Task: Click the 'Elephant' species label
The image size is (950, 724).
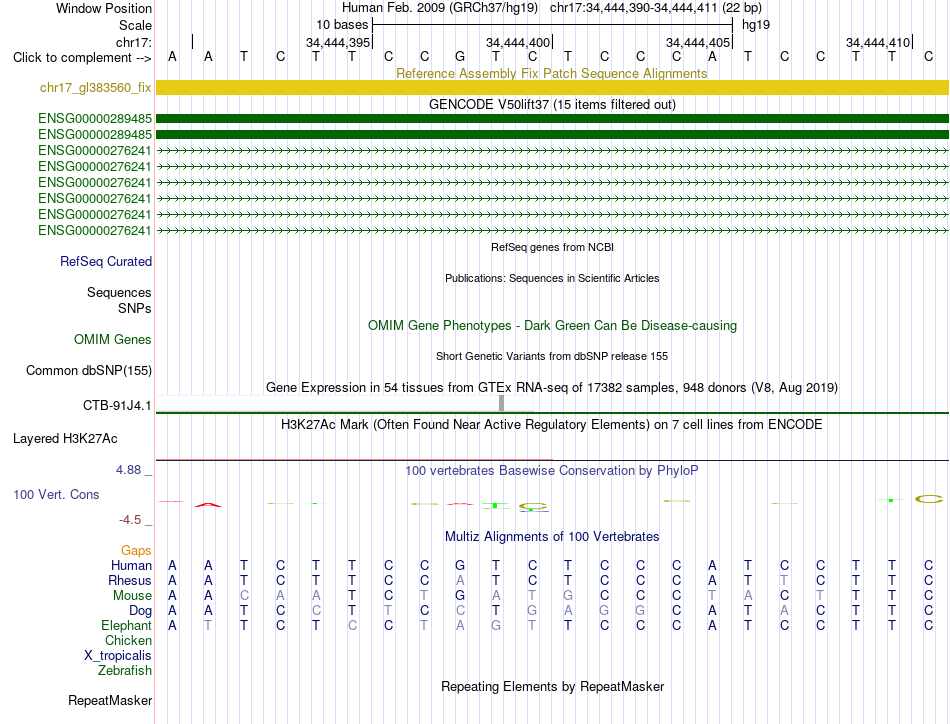Action: 126,625
